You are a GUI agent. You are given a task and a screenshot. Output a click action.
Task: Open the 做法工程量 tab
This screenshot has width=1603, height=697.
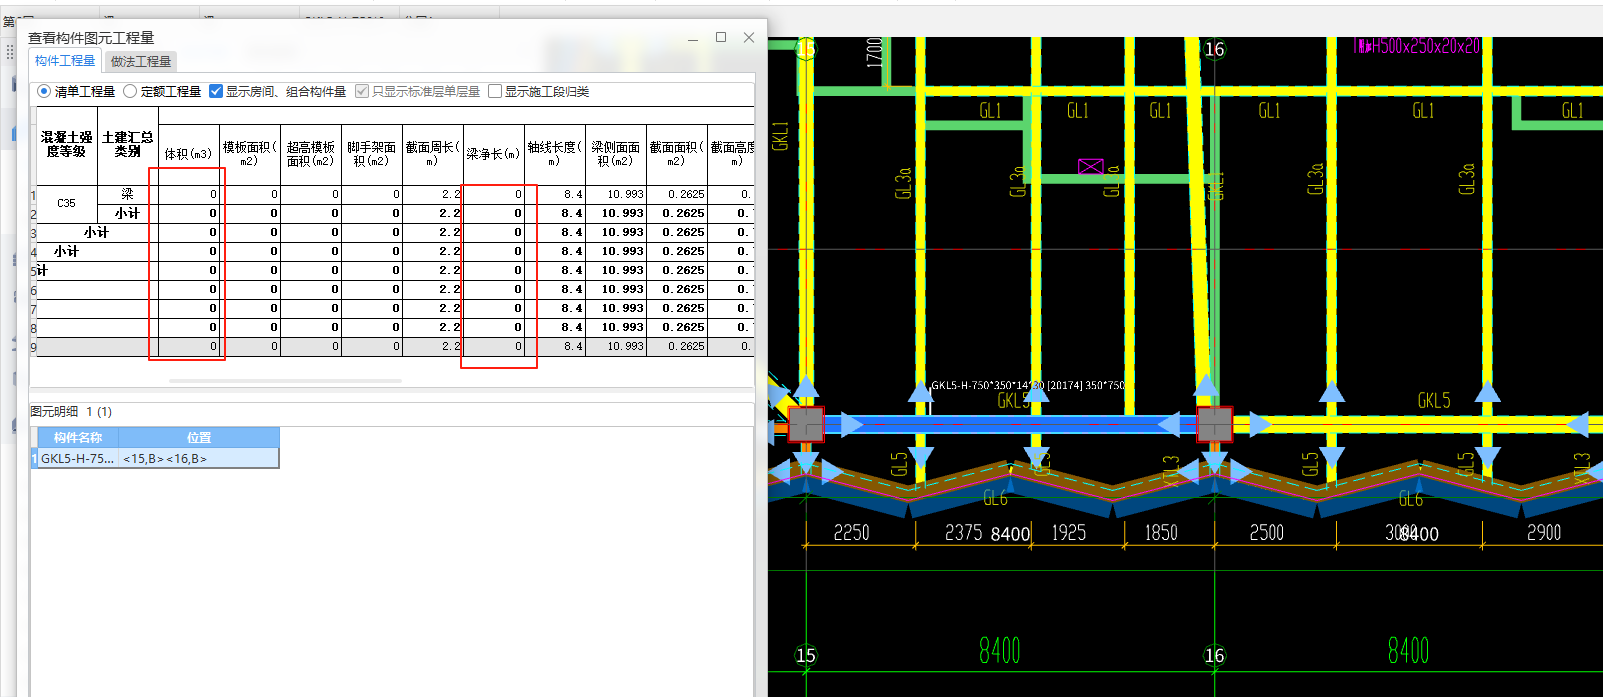point(141,61)
